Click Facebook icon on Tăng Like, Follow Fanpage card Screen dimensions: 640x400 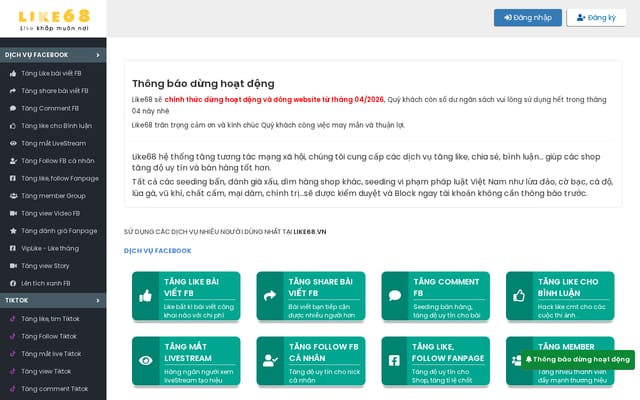394,360
